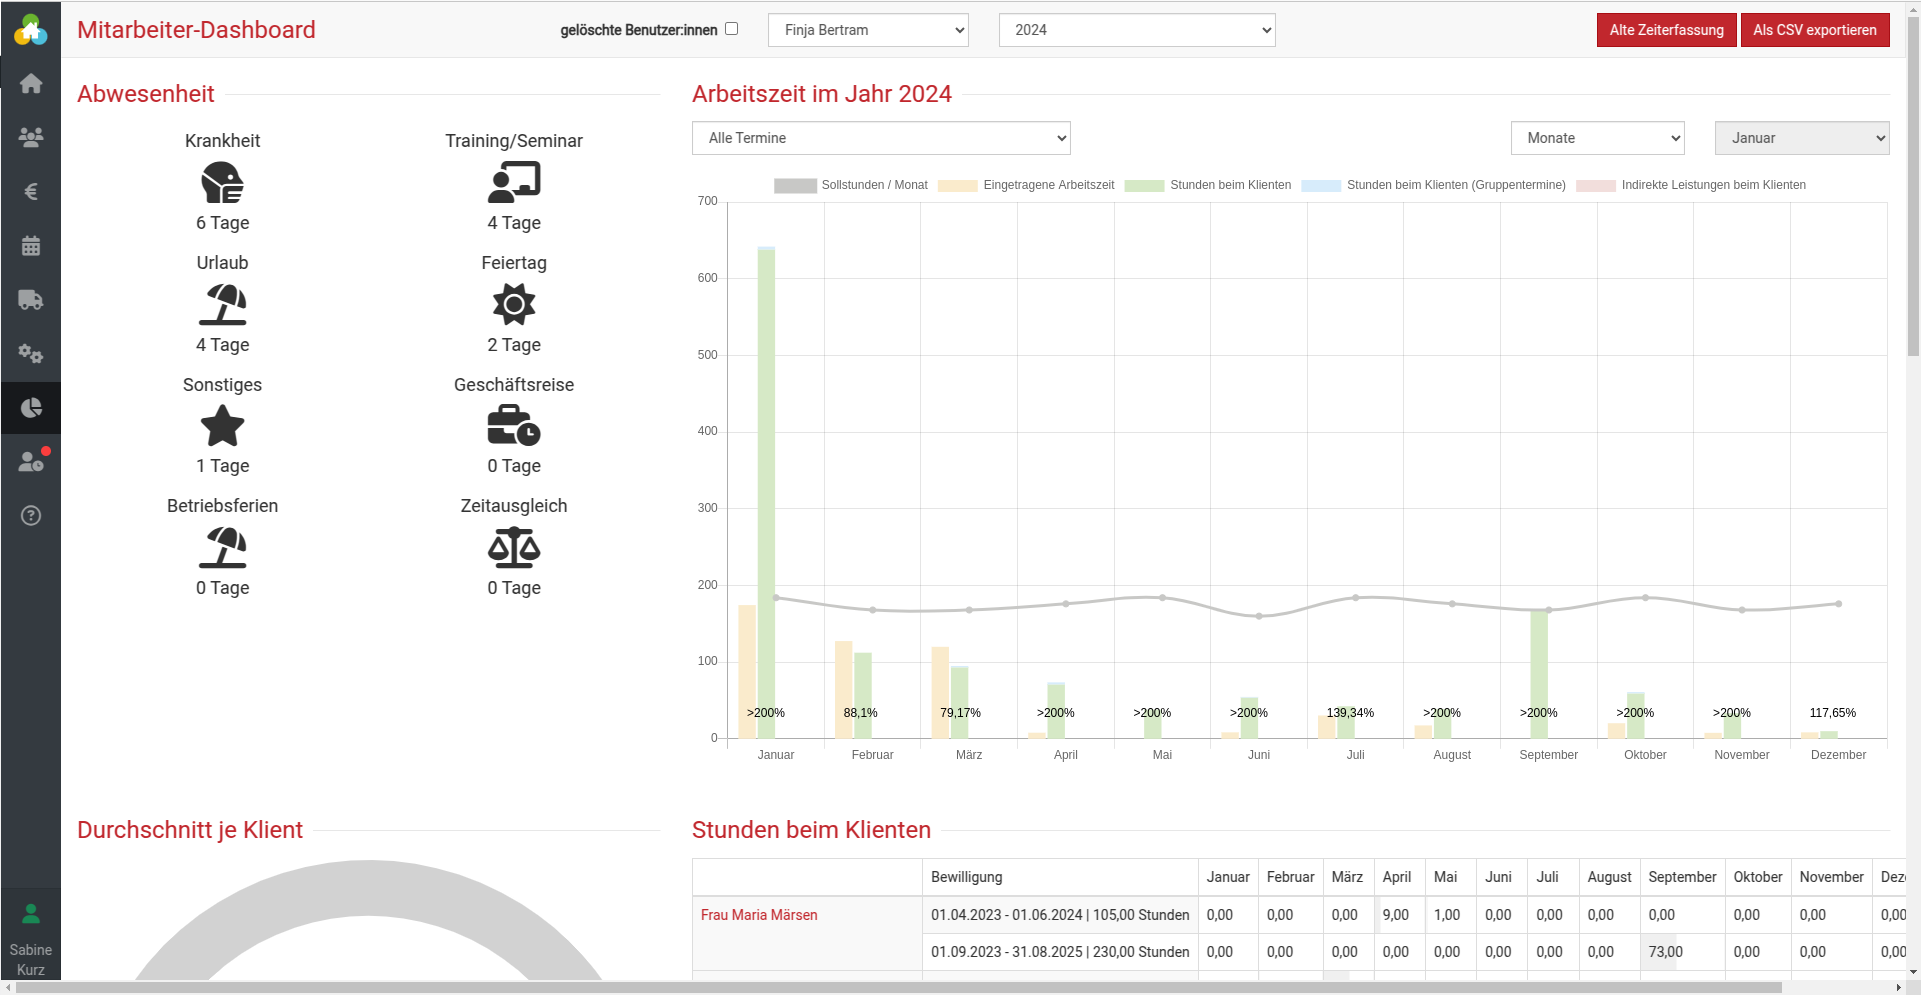The height and width of the screenshot is (995, 1921).
Task: Click the Eingetragene Arbeitszeit legend color swatch
Action: pos(957,186)
